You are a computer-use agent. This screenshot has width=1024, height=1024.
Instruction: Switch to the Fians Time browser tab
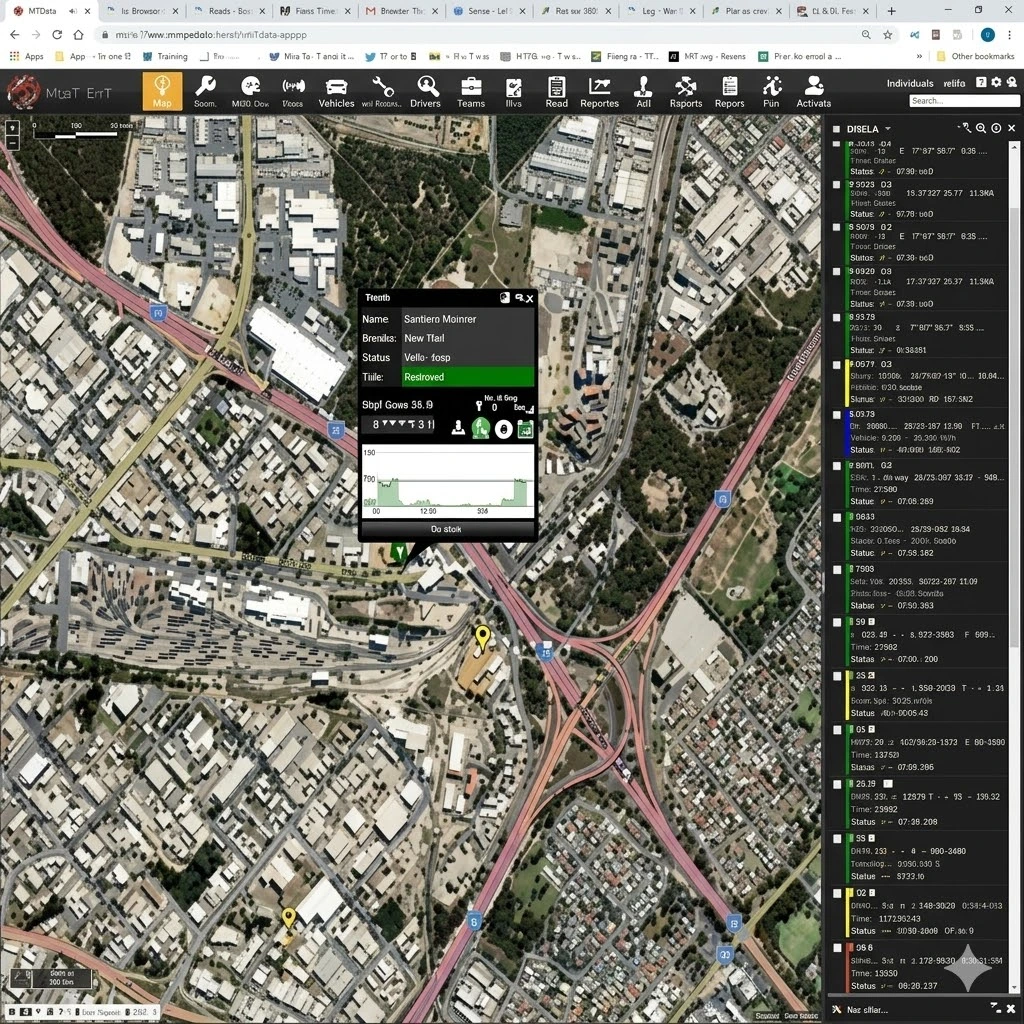(315, 11)
